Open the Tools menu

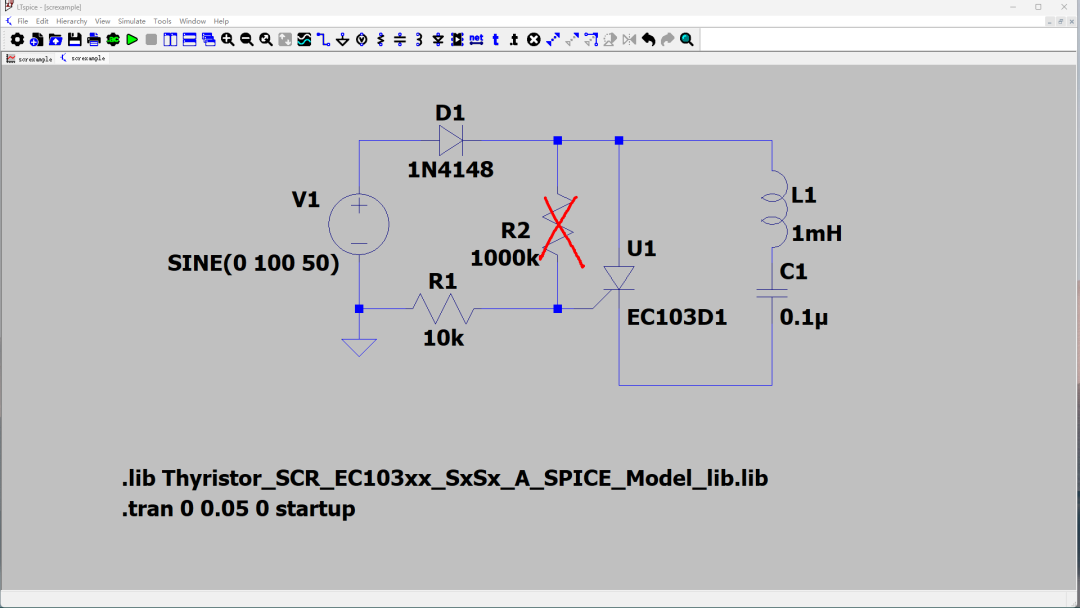[x=162, y=21]
